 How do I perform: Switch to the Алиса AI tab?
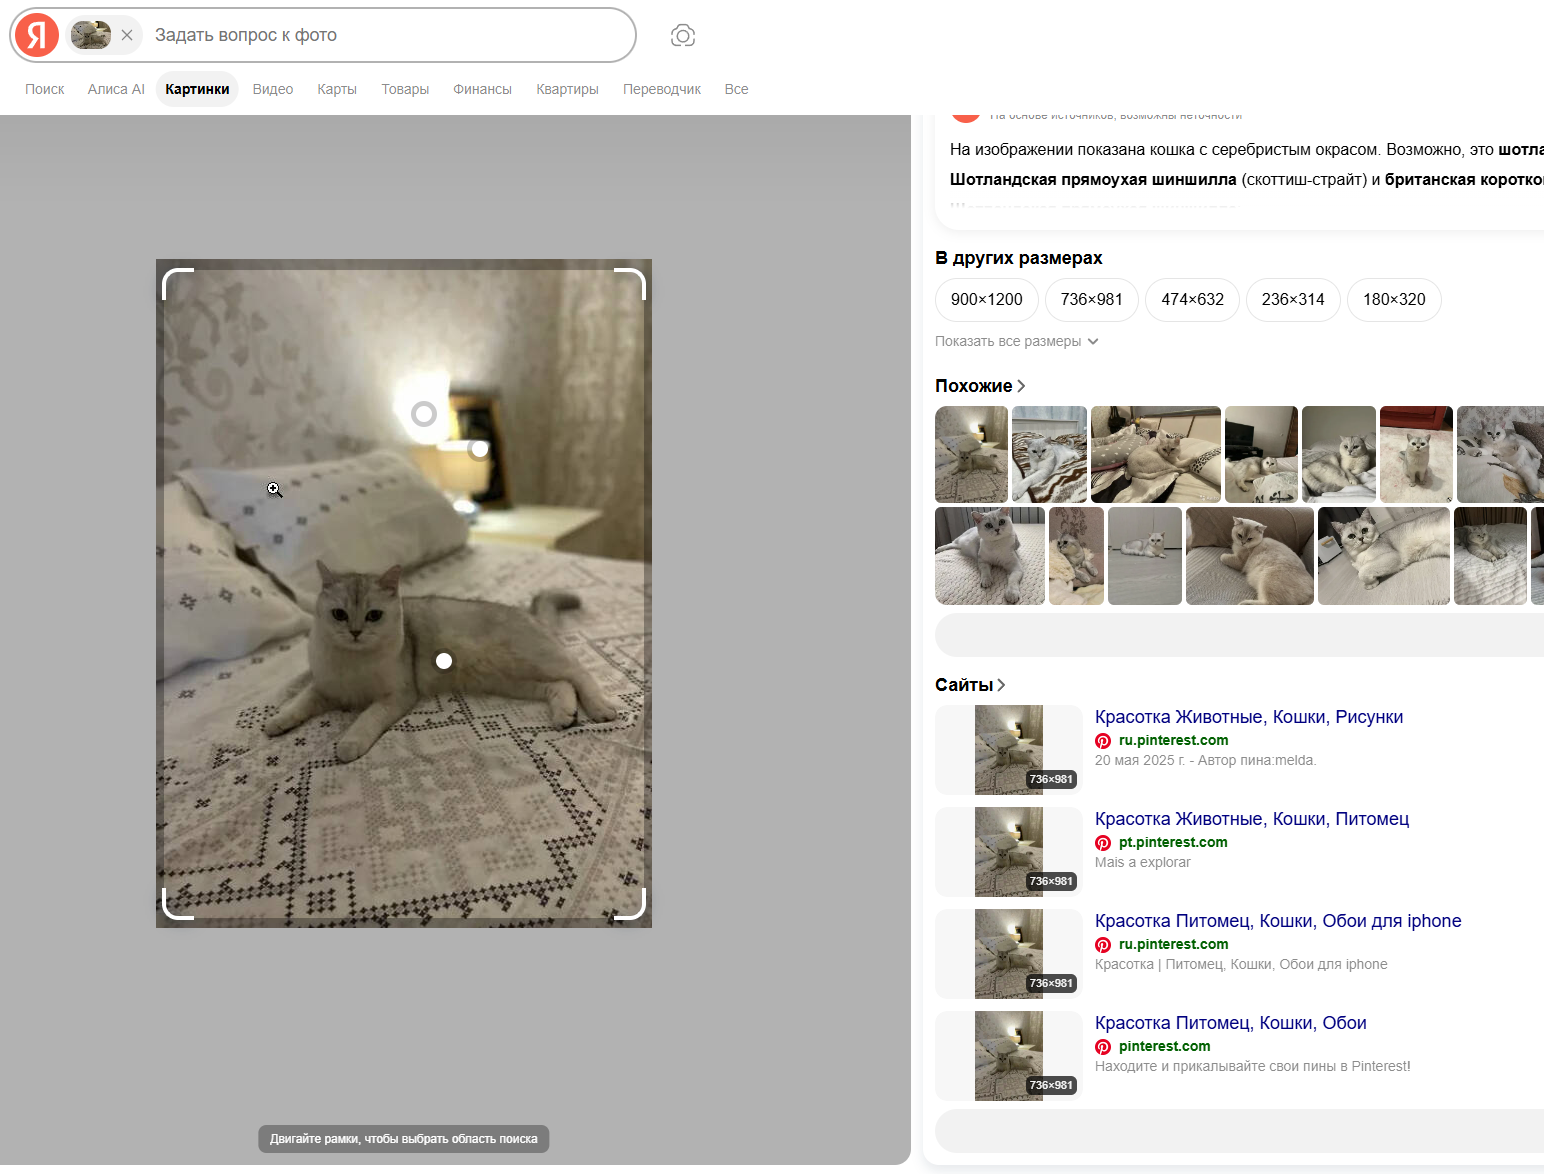tap(116, 89)
